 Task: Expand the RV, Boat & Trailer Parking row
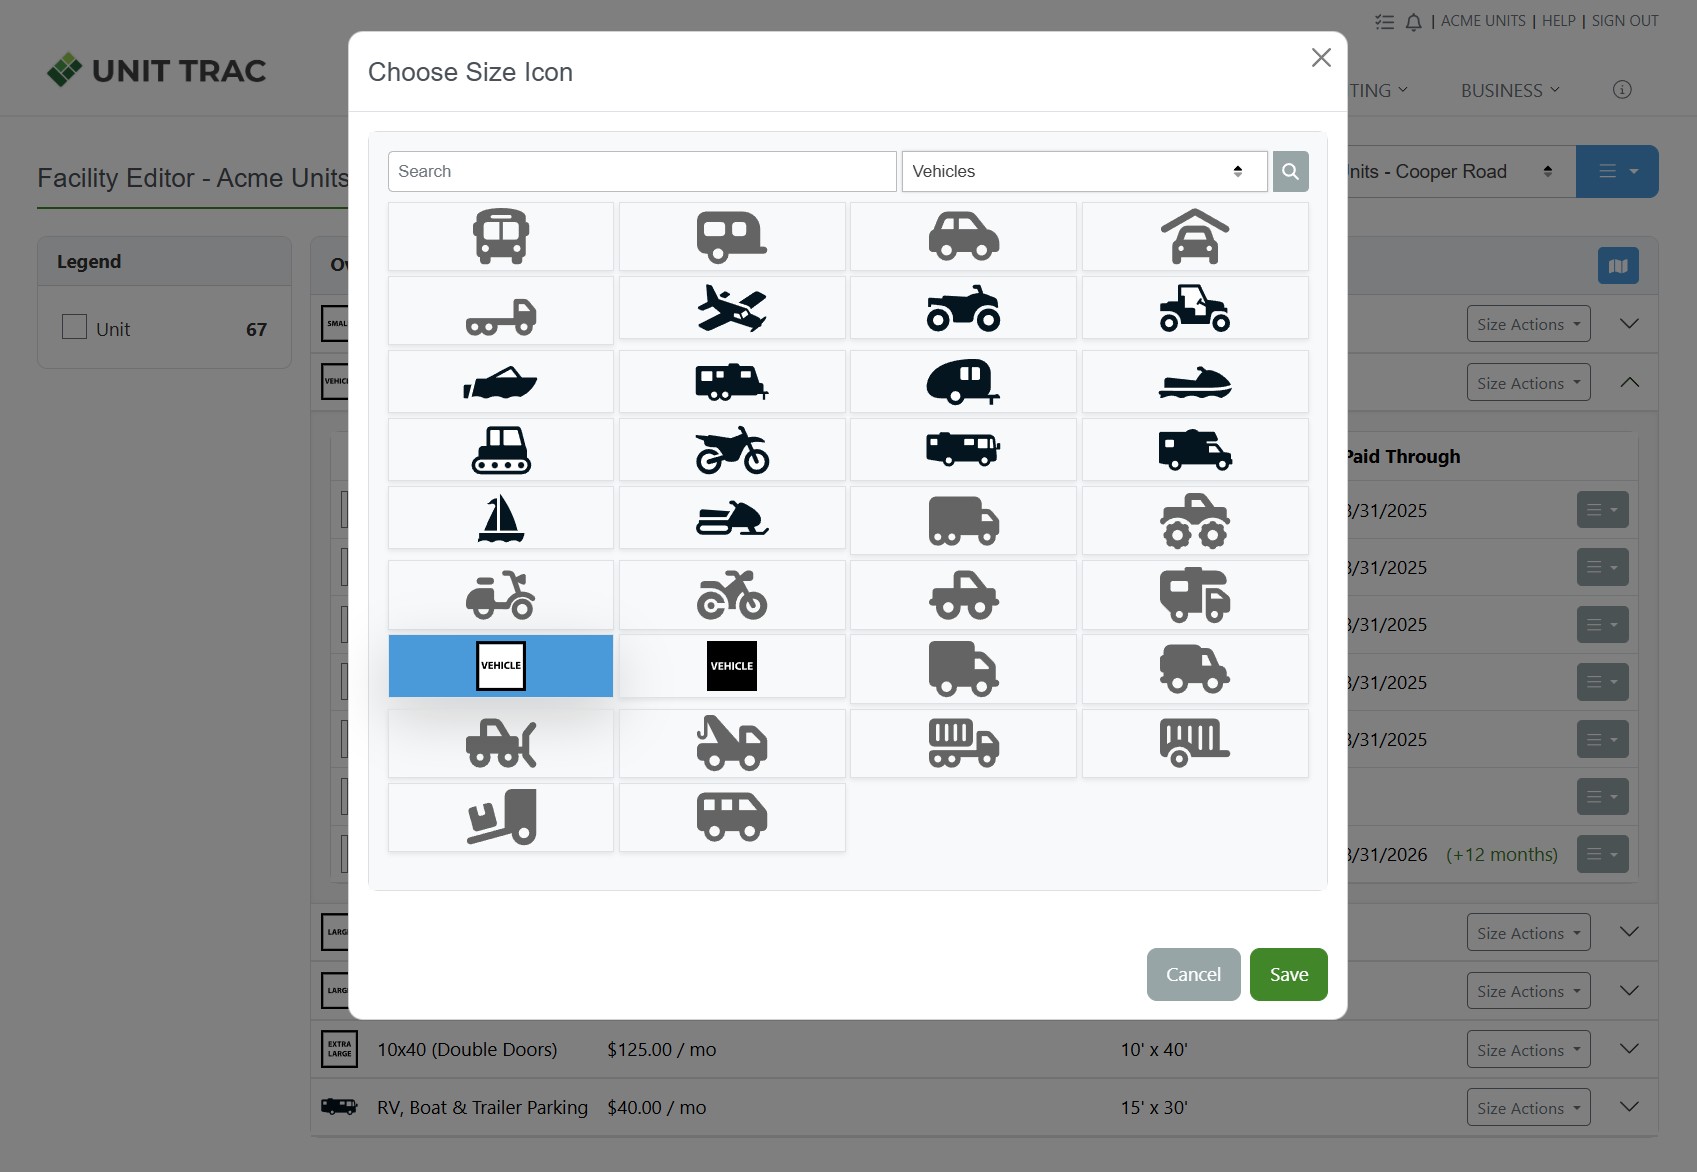[1628, 1107]
